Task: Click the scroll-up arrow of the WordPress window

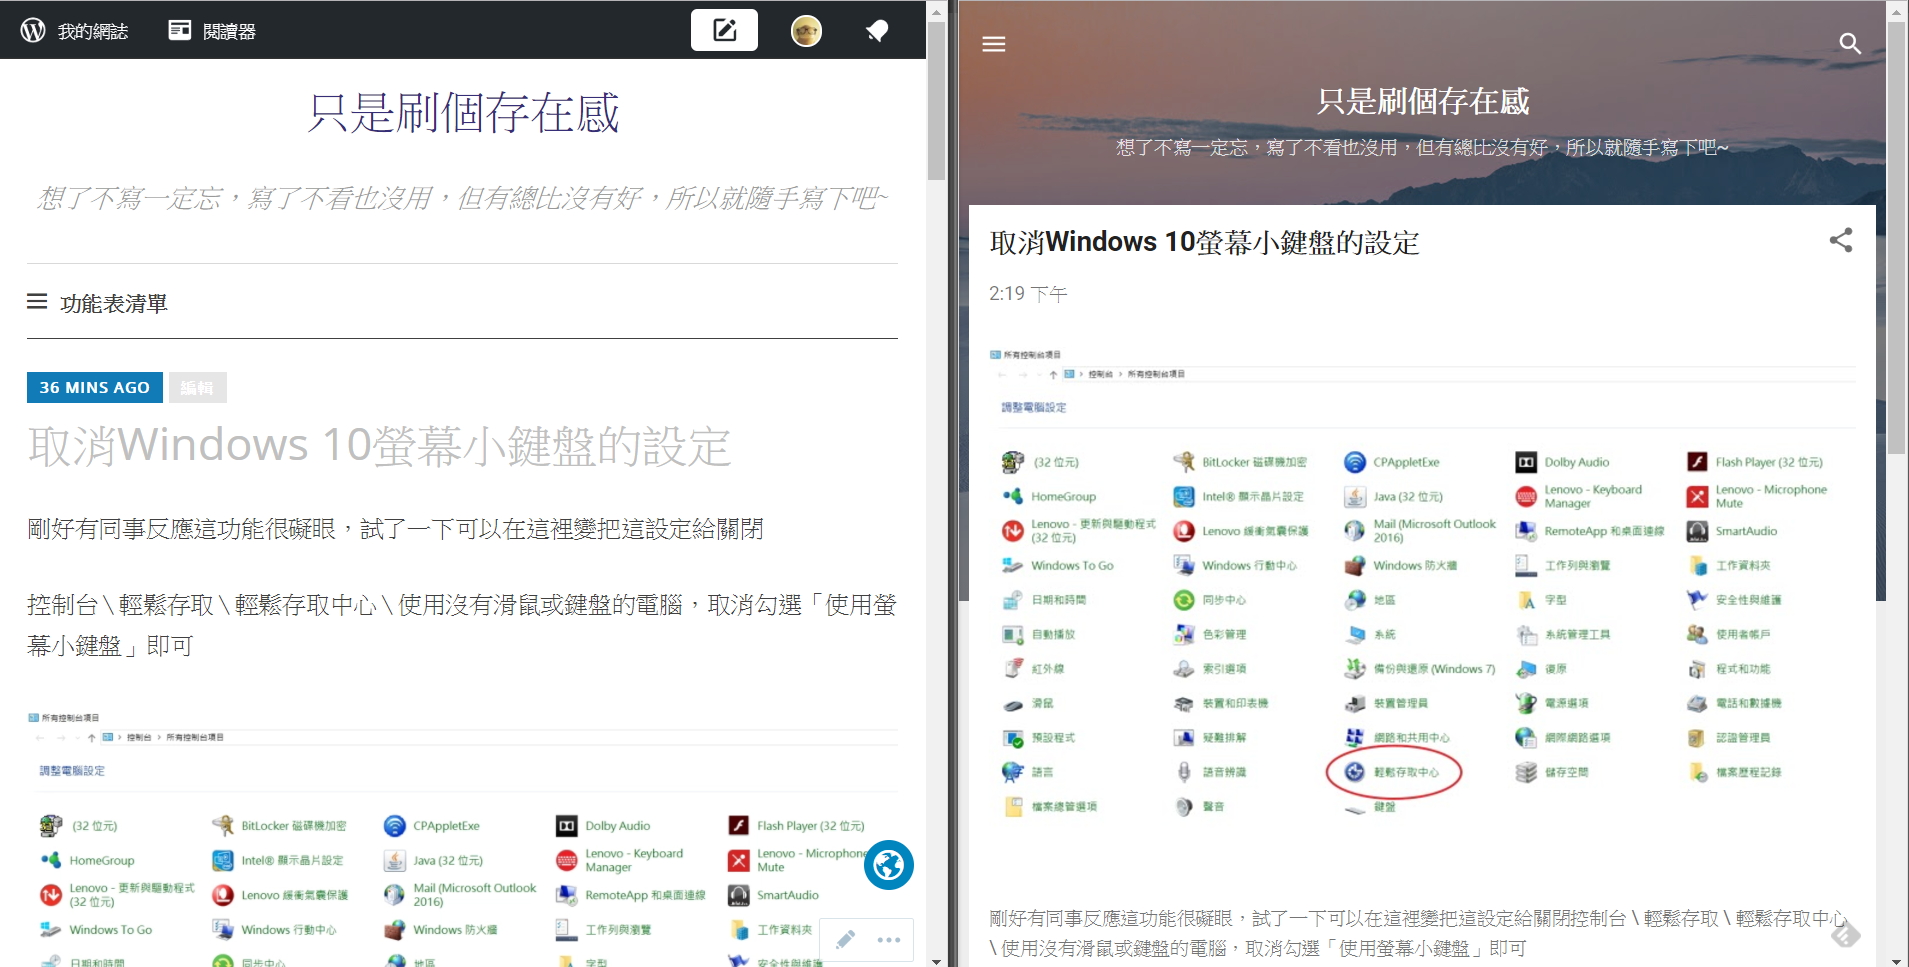Action: click(936, 11)
